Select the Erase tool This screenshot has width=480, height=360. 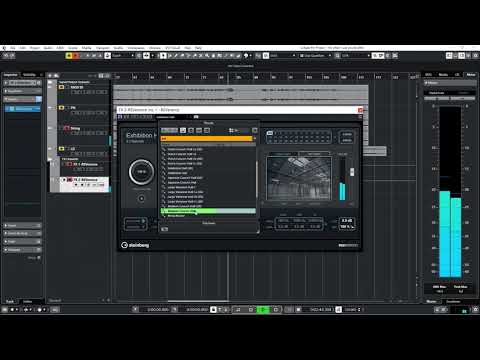(182, 56)
